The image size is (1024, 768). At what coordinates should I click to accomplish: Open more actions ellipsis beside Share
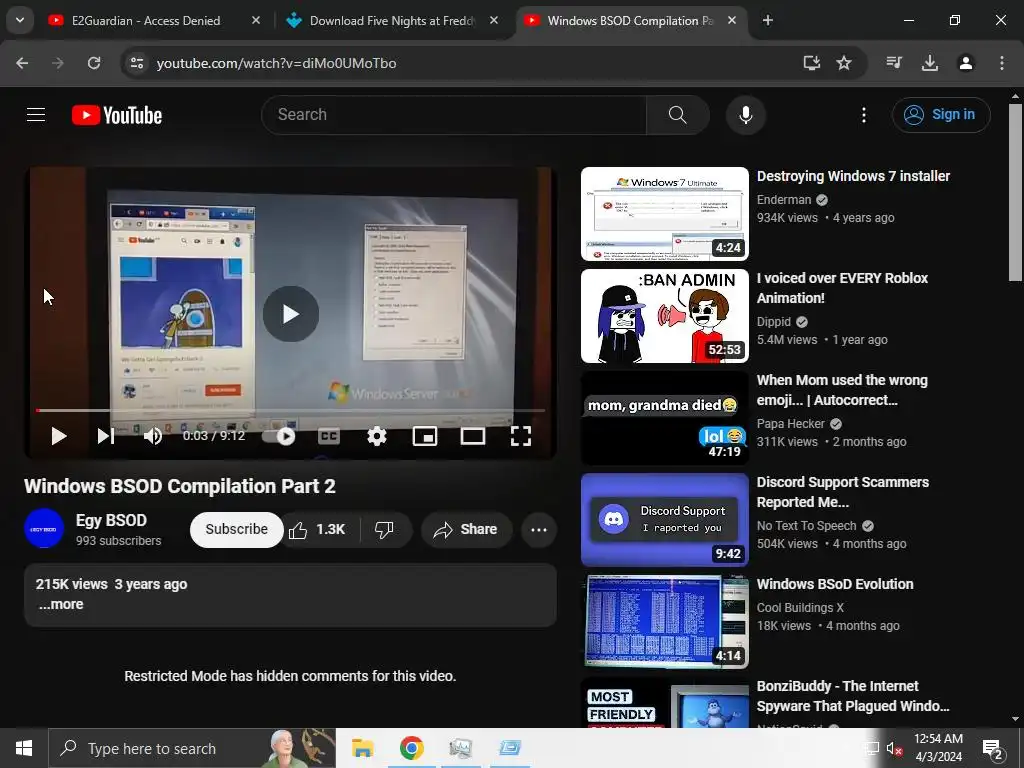tap(539, 530)
